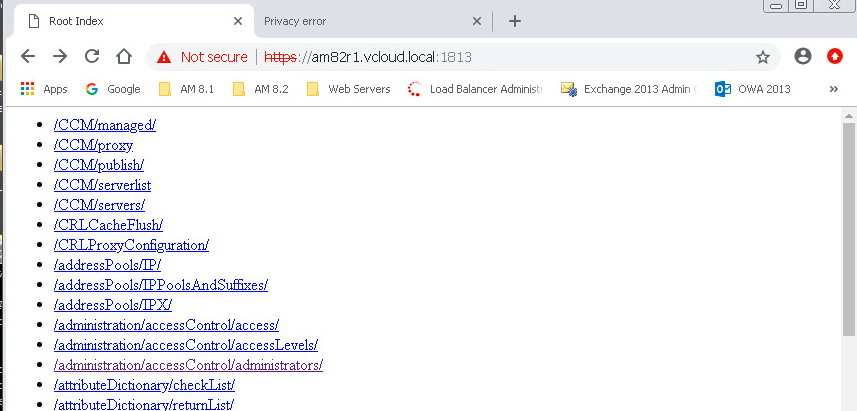Open the /CCM/managed/ link

pos(104,125)
